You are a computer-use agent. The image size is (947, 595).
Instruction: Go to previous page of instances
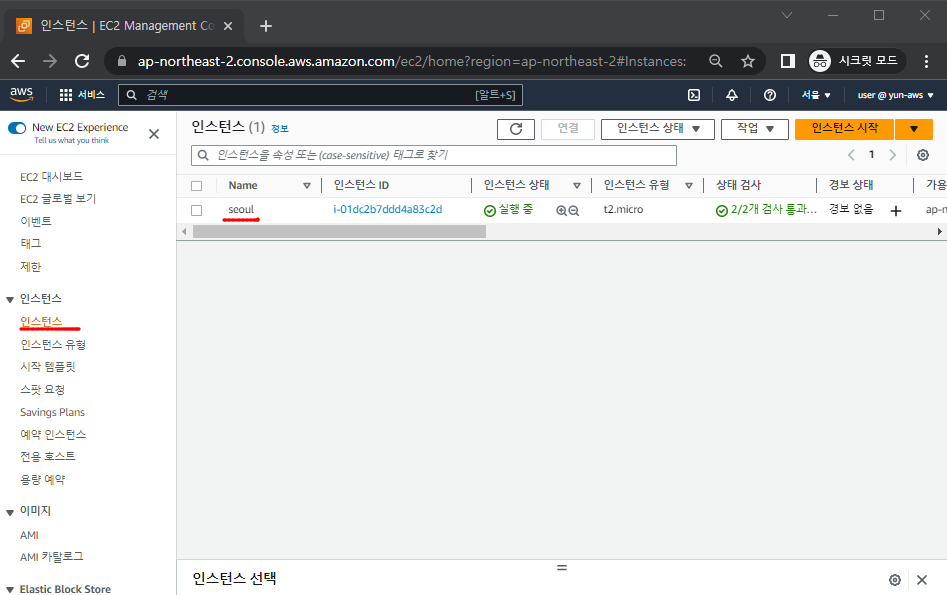pyautogui.click(x=851, y=155)
